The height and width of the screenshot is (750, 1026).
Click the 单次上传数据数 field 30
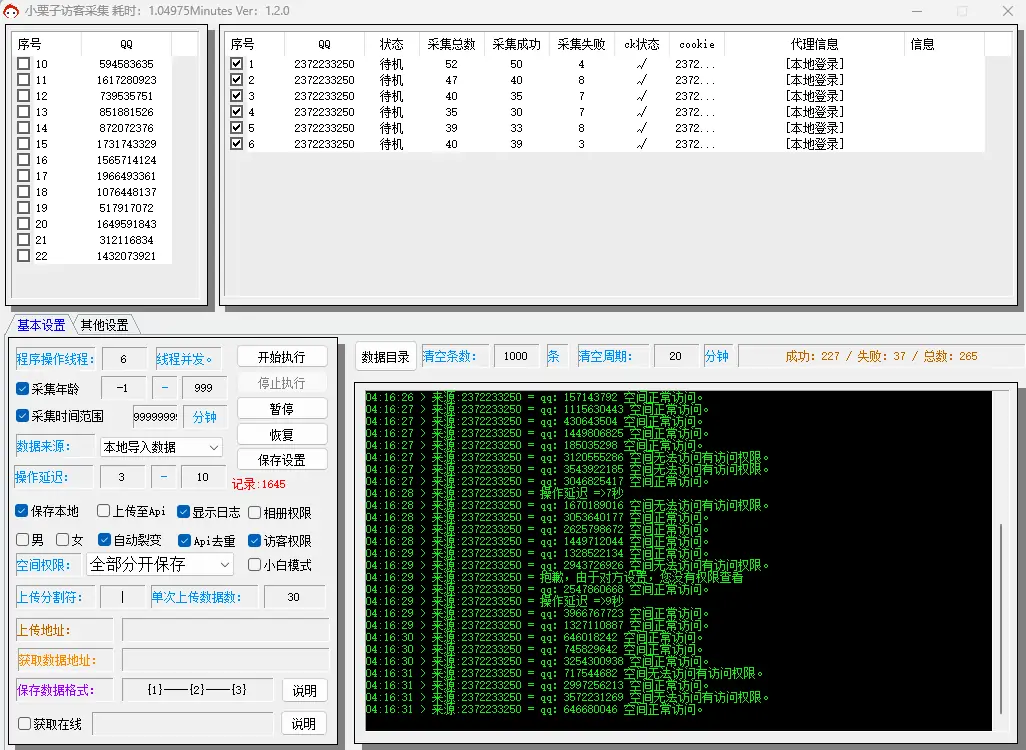(294, 597)
